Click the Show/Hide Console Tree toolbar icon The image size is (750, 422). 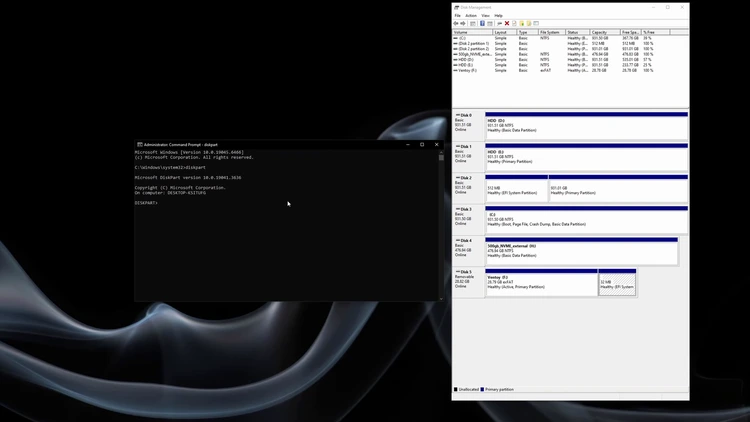click(473, 23)
